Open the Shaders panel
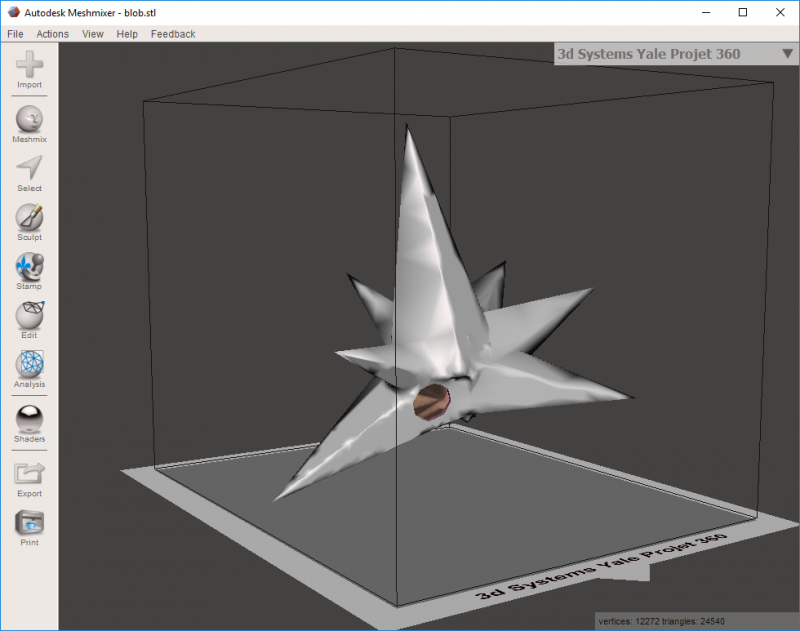Screen dimensions: 800x631 29,424
